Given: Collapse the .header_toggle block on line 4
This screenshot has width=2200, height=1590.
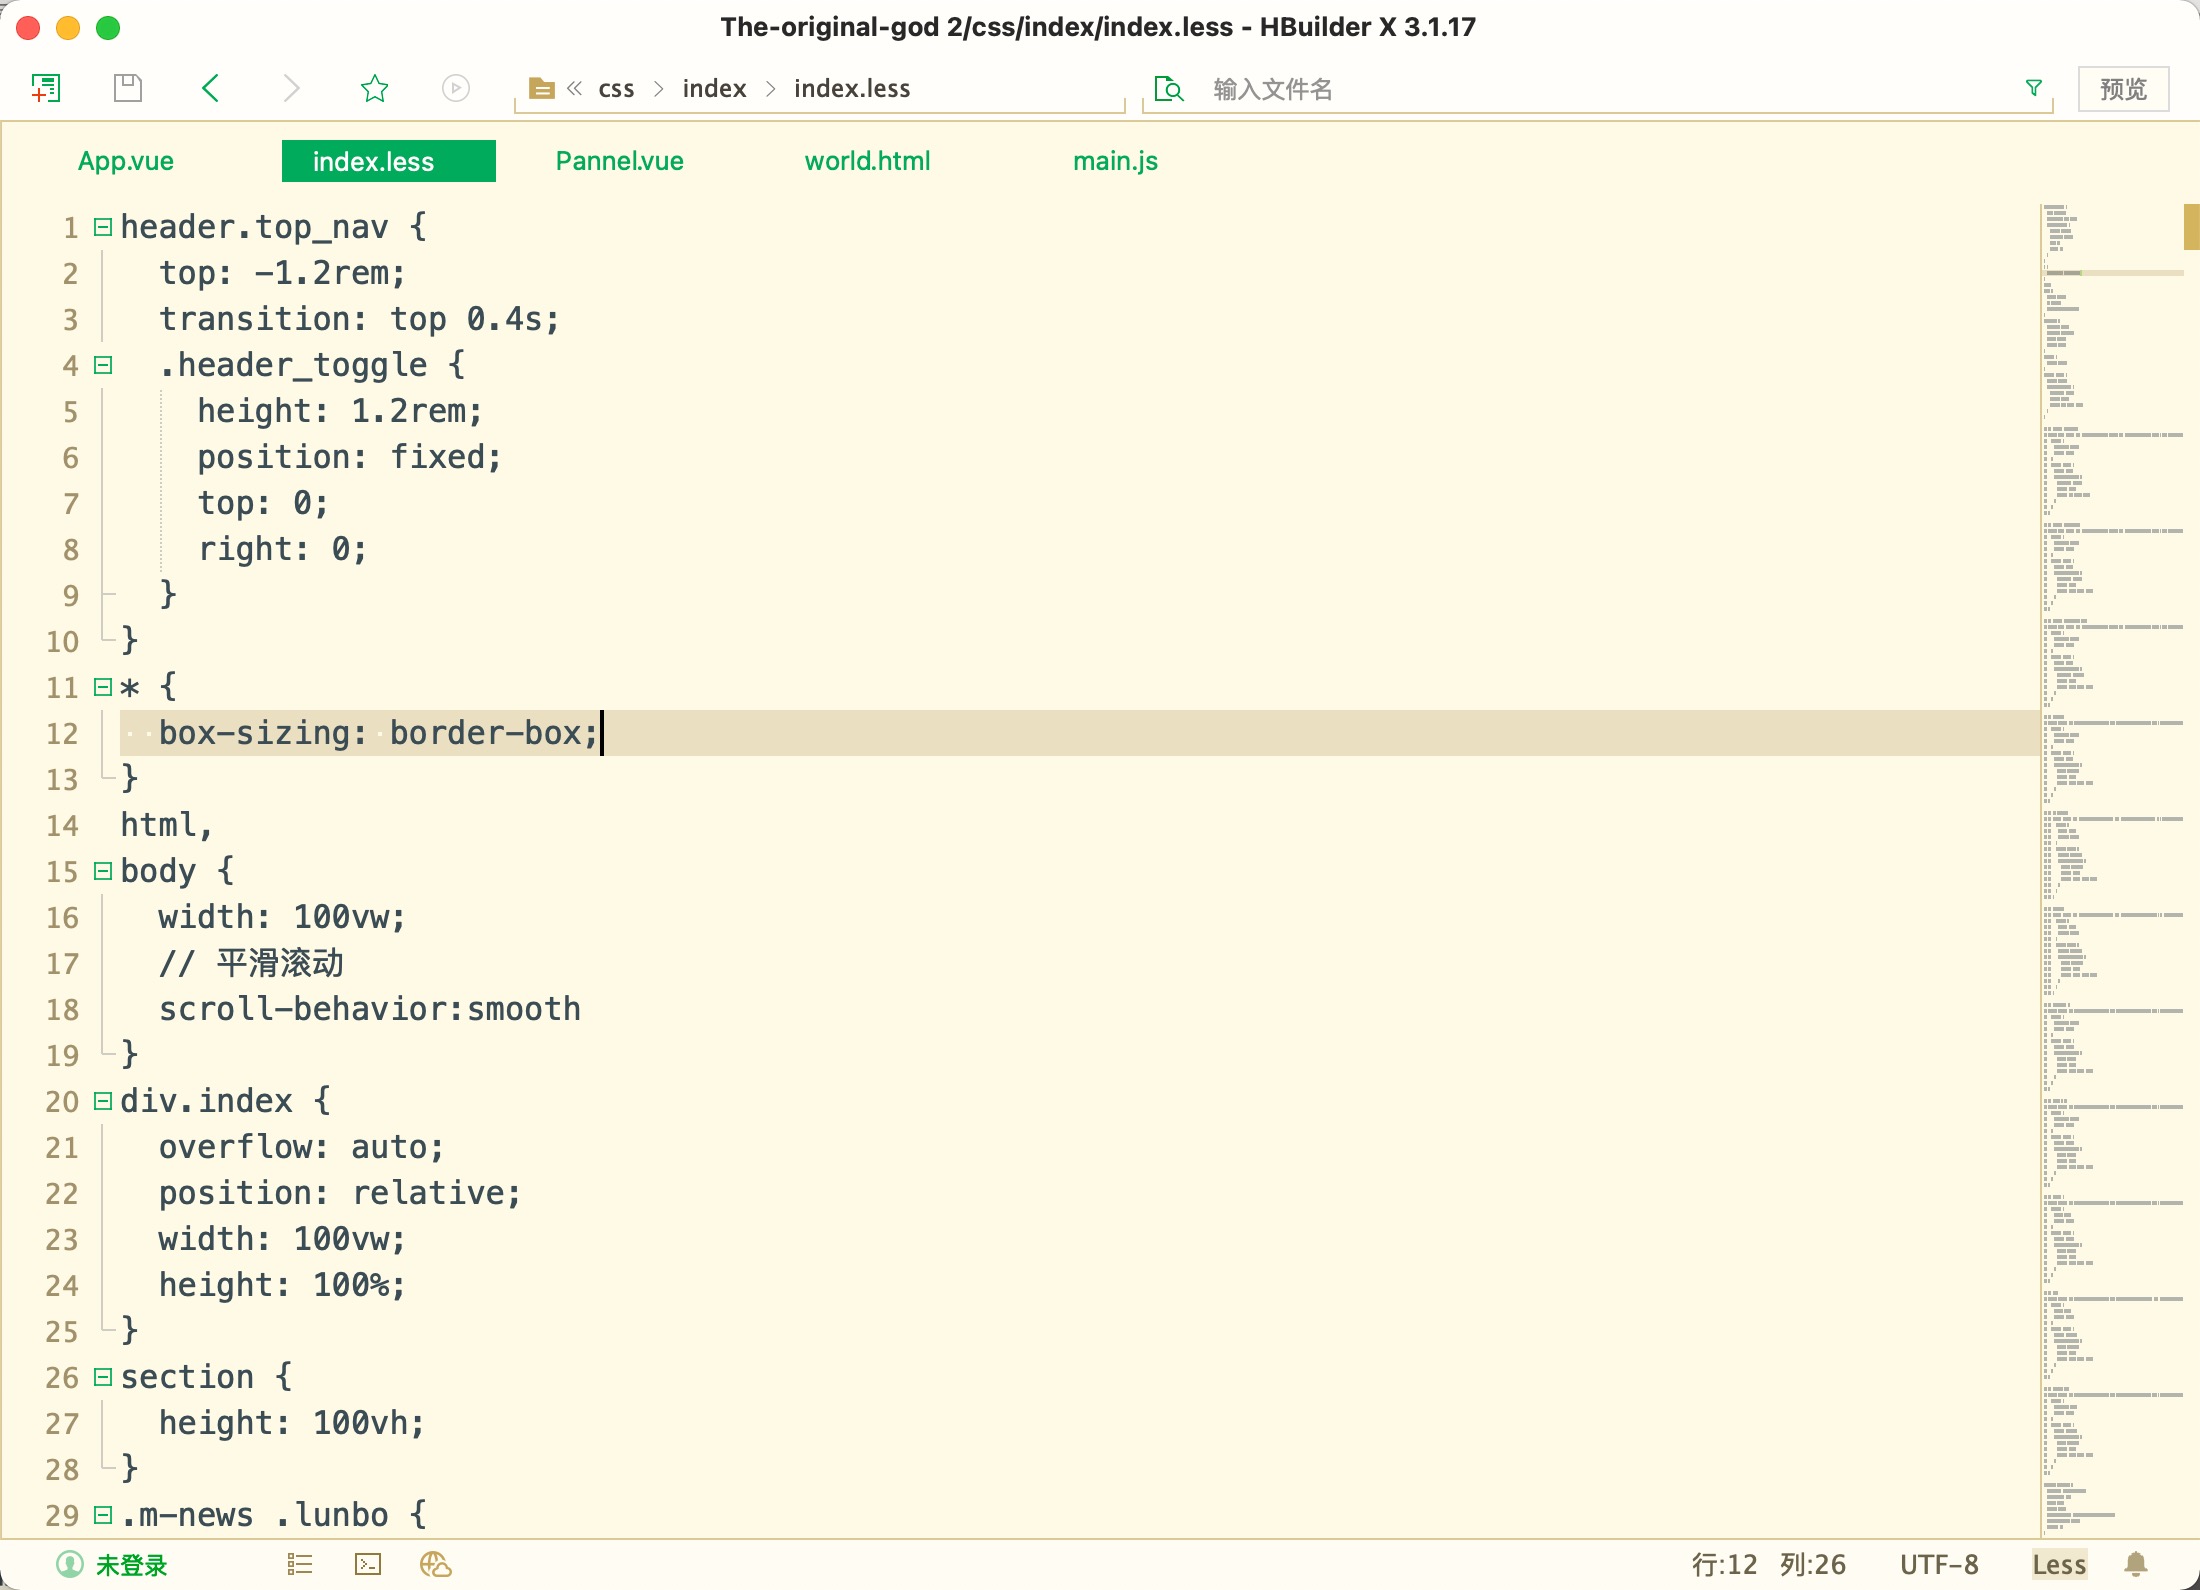Looking at the screenshot, I should (x=102, y=365).
